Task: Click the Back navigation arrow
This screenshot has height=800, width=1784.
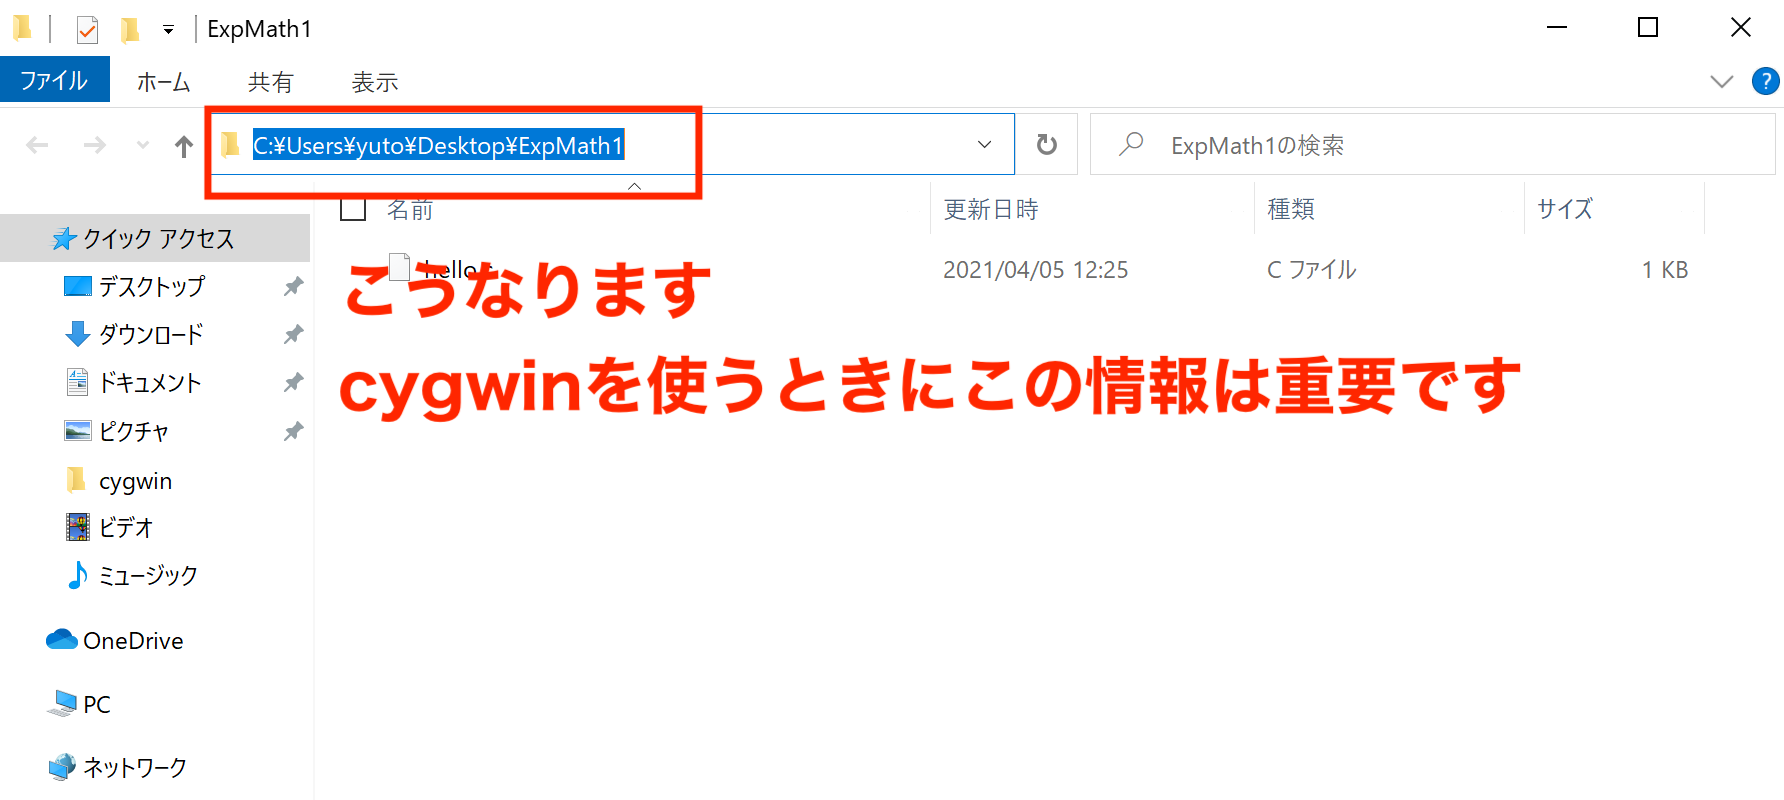Action: [37, 146]
